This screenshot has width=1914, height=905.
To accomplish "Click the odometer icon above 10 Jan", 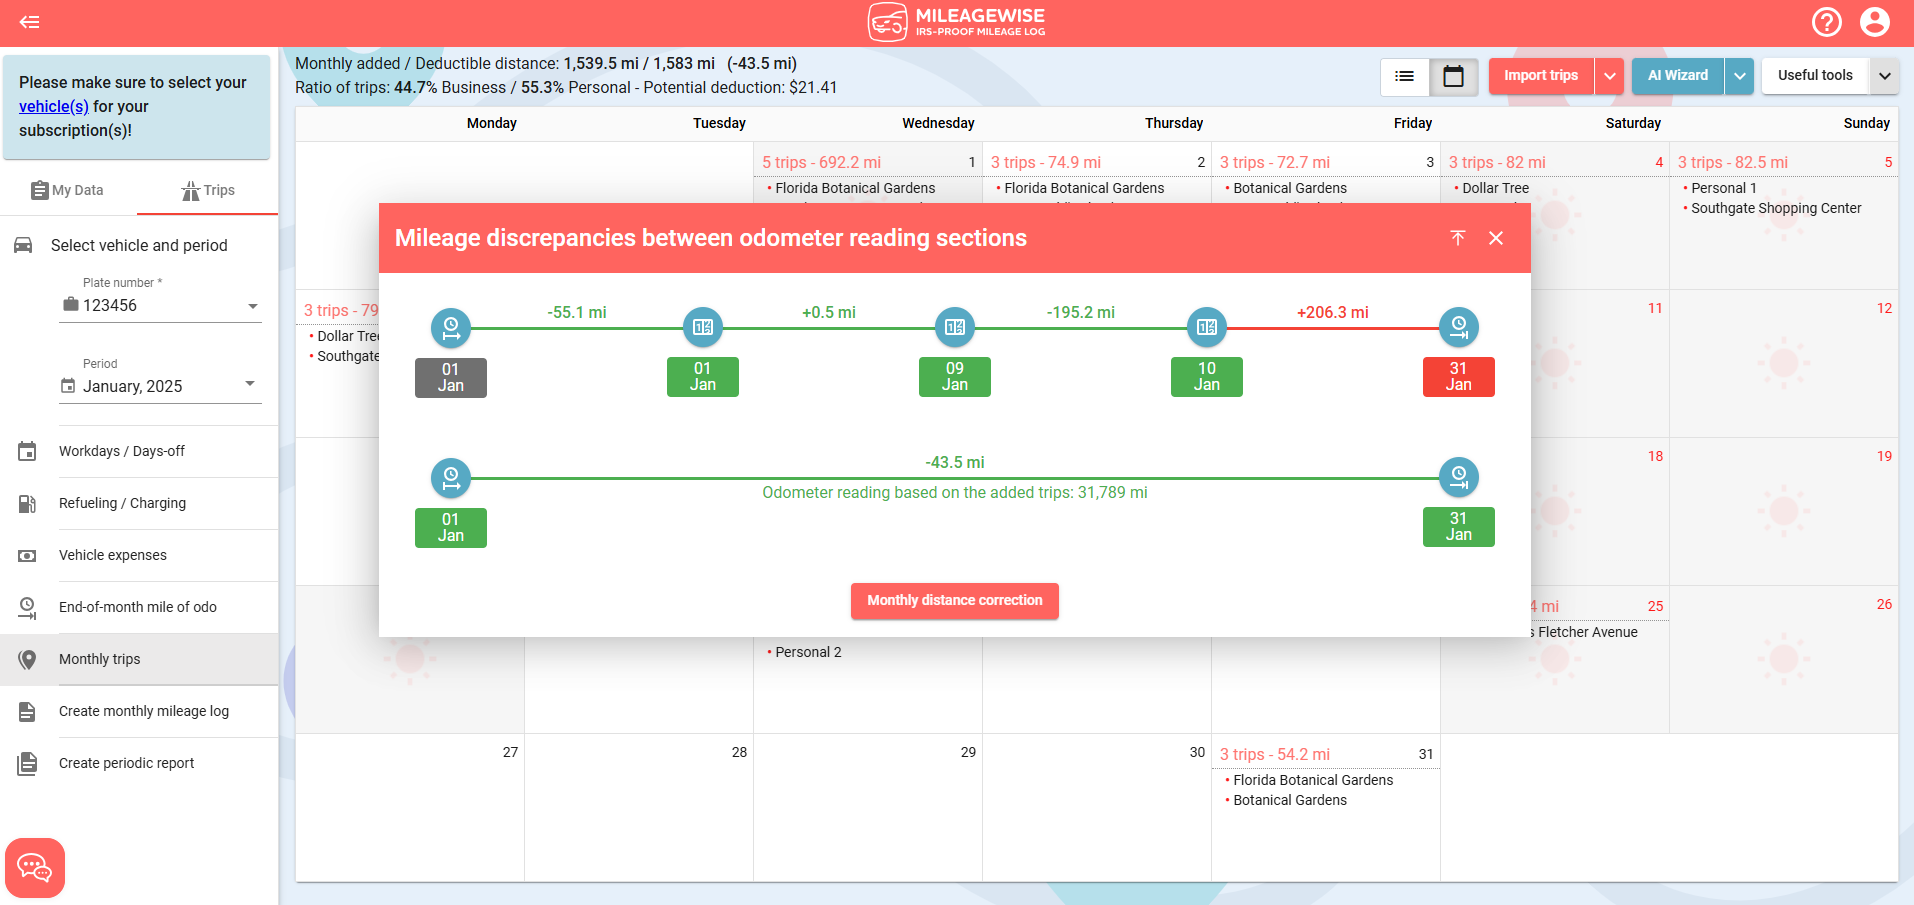I will tap(1206, 327).
